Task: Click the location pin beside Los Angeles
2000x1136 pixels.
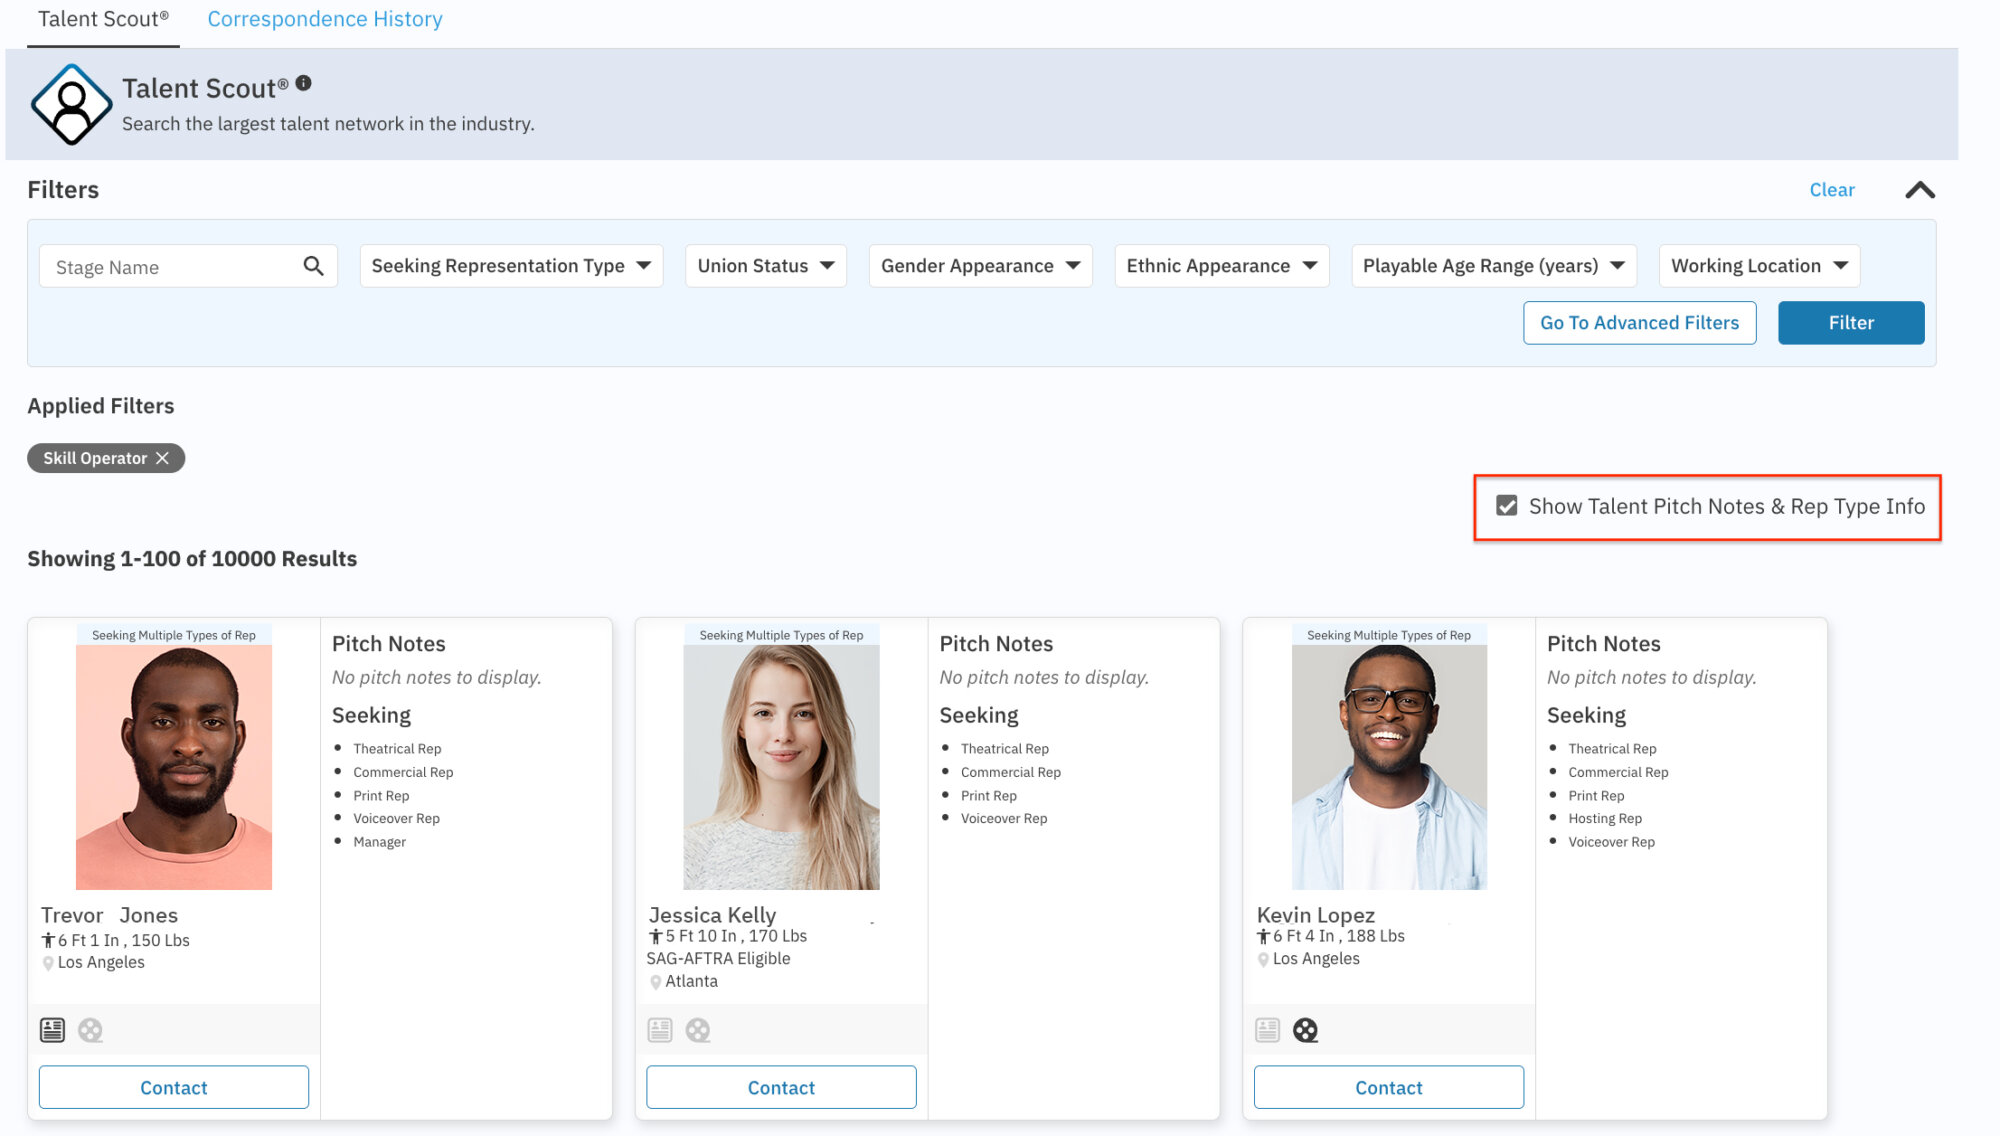Action: [47, 962]
